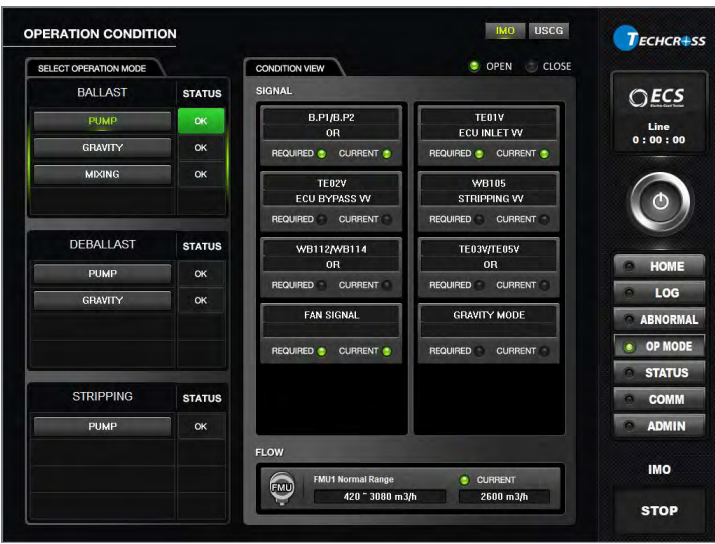Screen dimensions: 715x544
Task: Click green OK status for Ballast Pump
Action: tap(201, 121)
